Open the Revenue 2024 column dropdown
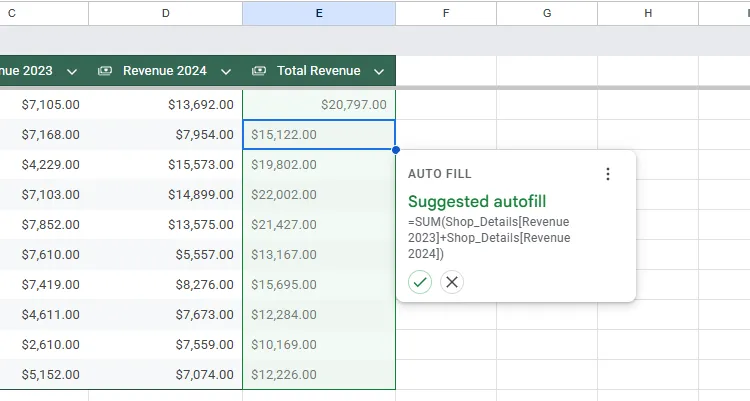Image resolution: width=750 pixels, height=401 pixels. (x=226, y=71)
